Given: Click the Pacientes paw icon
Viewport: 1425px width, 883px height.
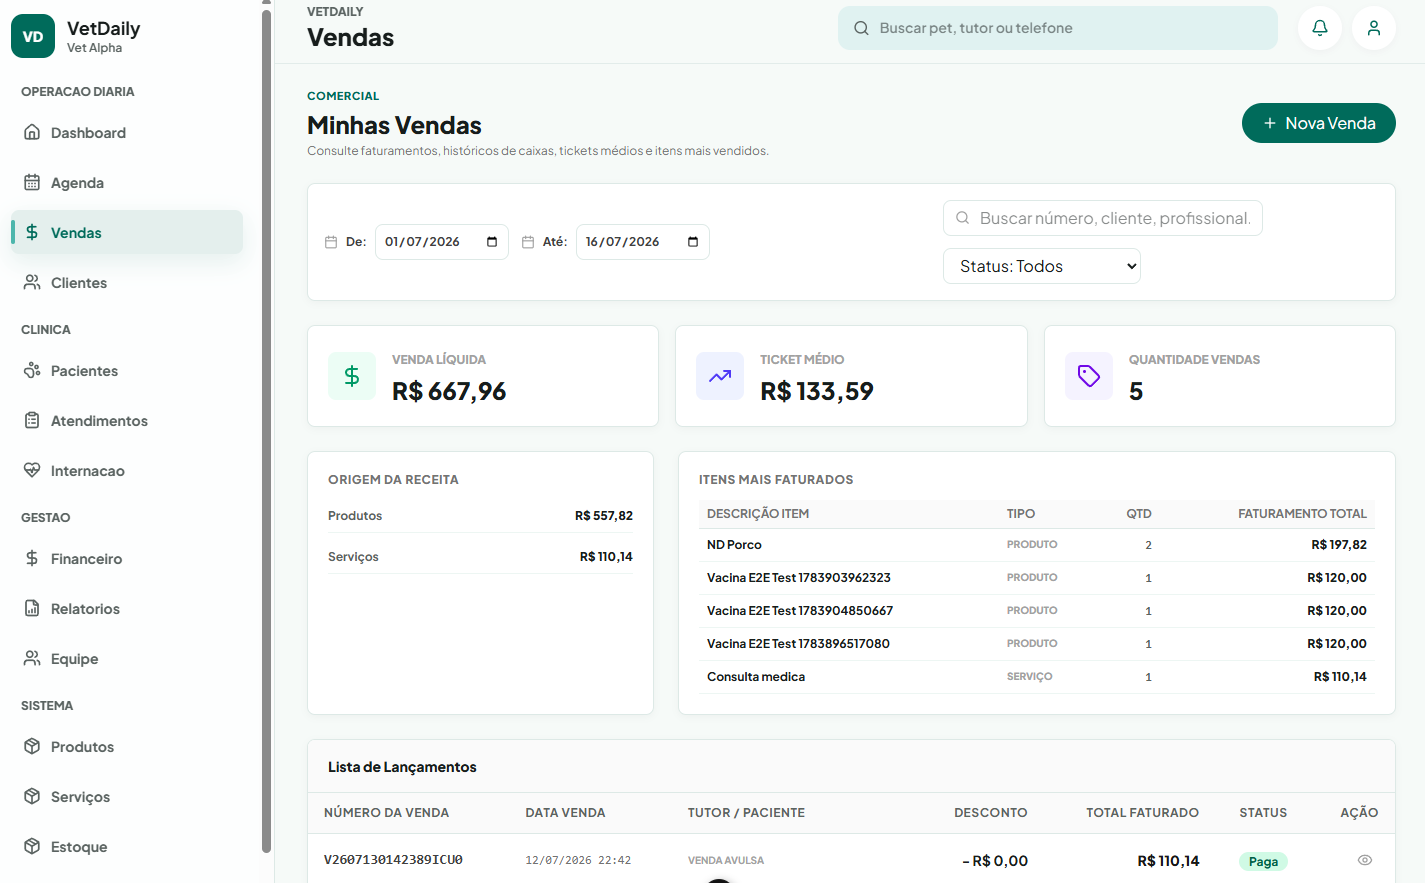Looking at the screenshot, I should pos(32,370).
